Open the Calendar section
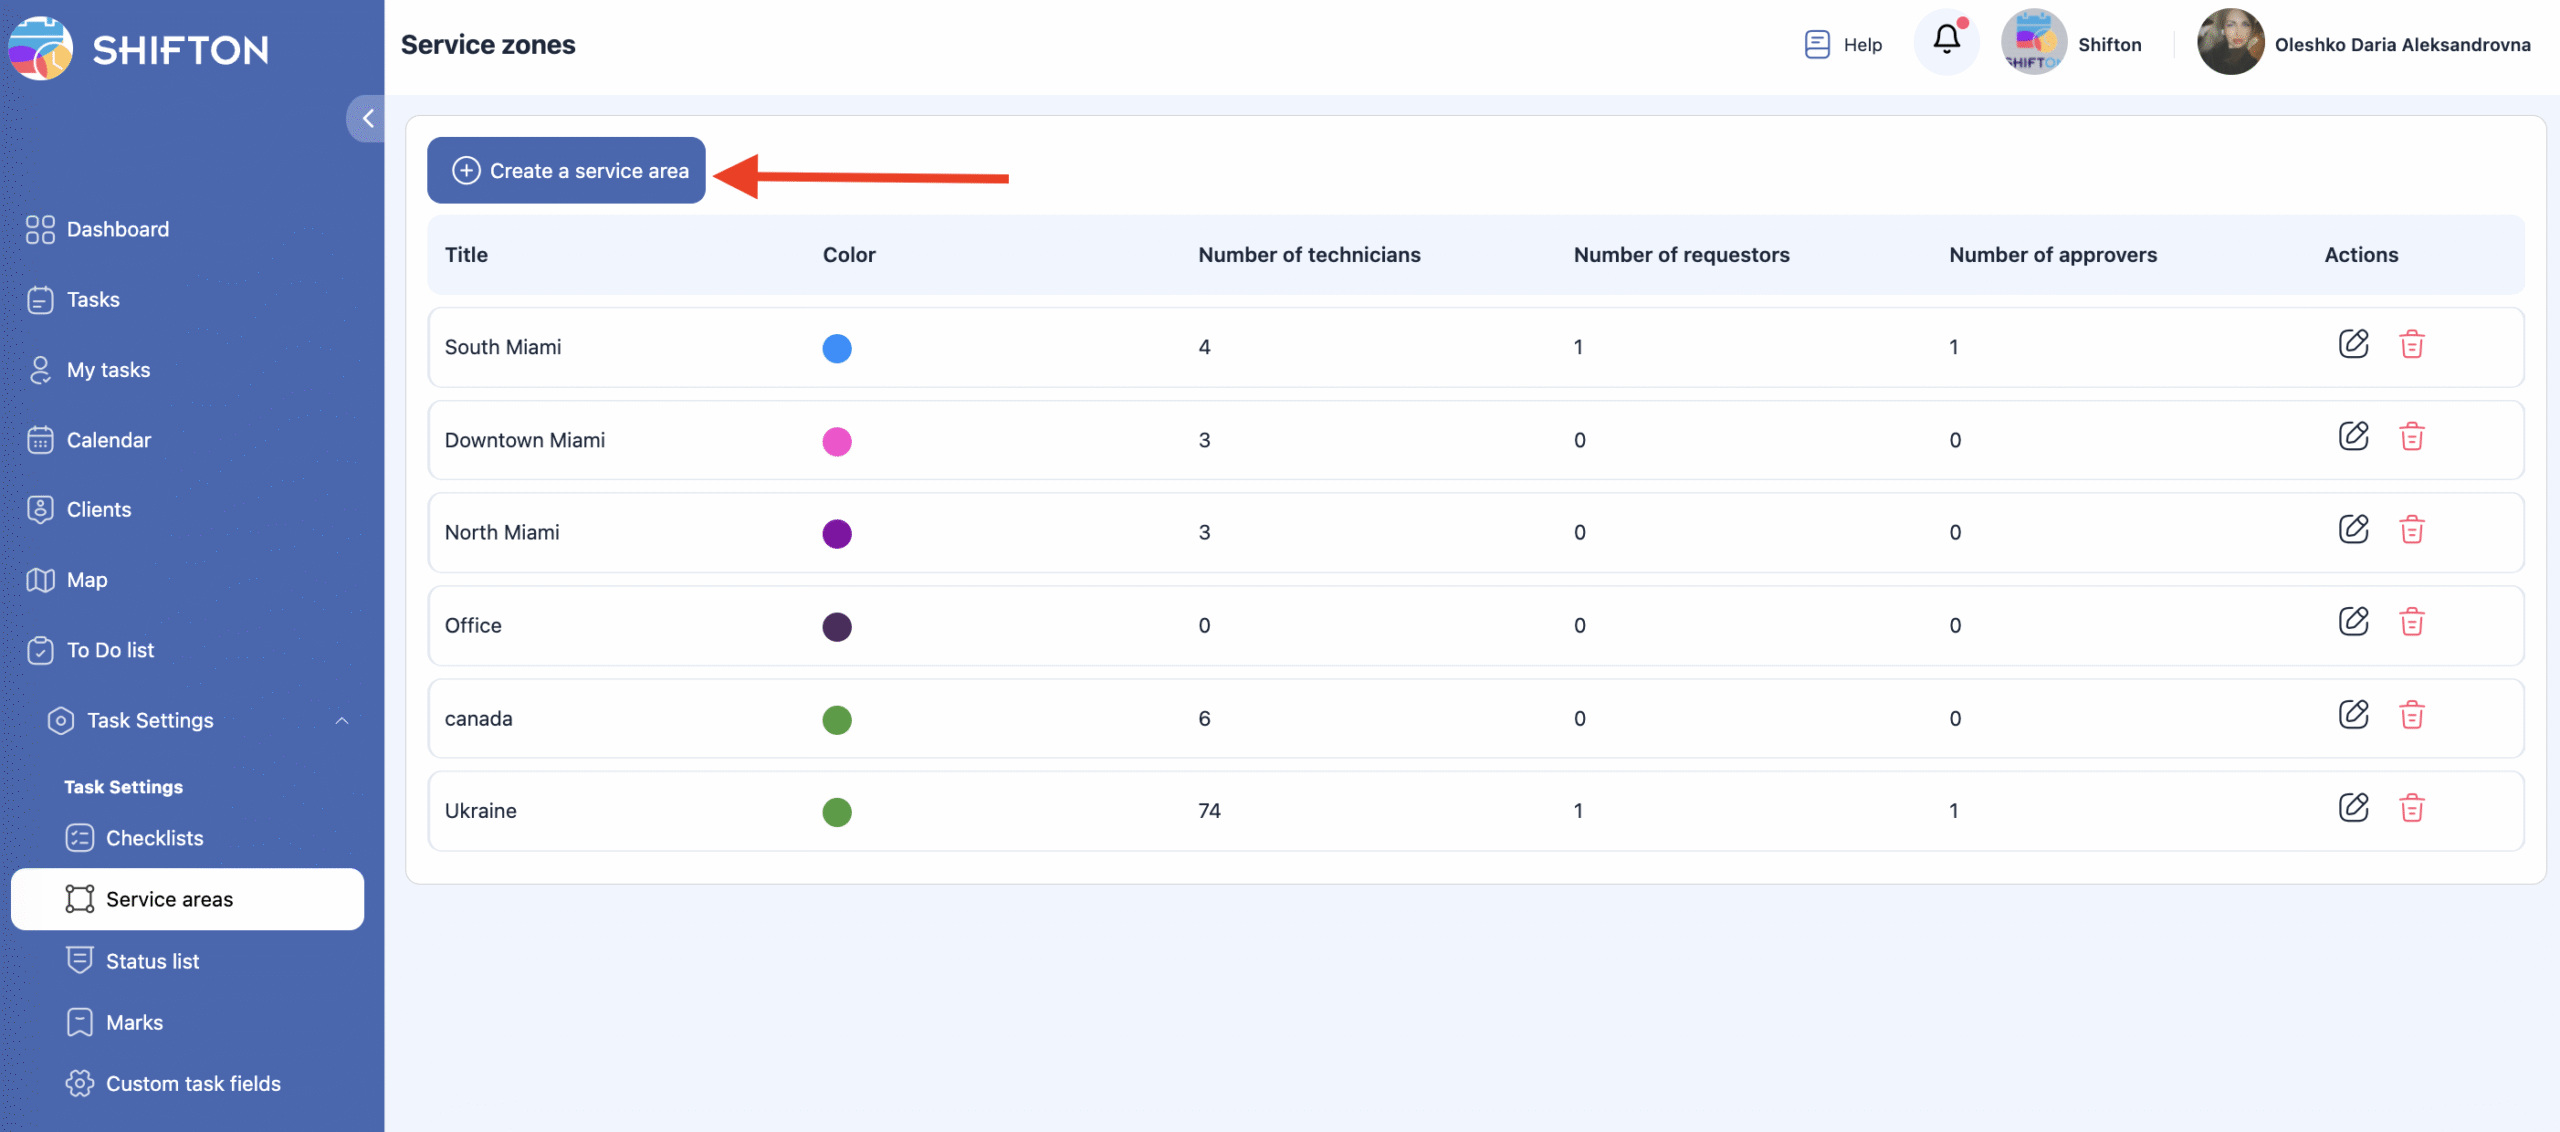The height and width of the screenshot is (1132, 2560). tap(108, 441)
